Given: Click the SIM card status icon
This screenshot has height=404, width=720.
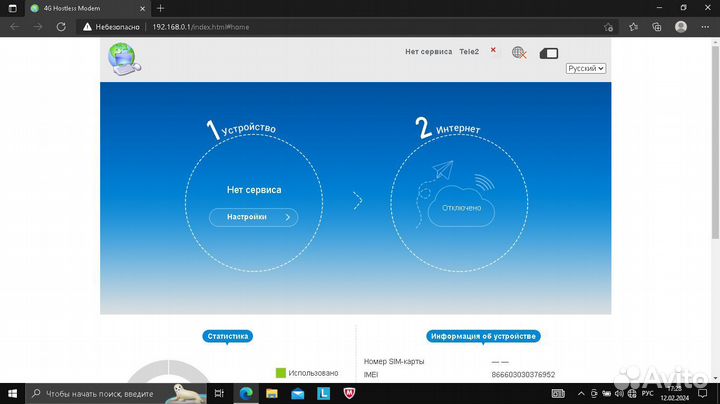Looking at the screenshot, I should pyautogui.click(x=549, y=53).
